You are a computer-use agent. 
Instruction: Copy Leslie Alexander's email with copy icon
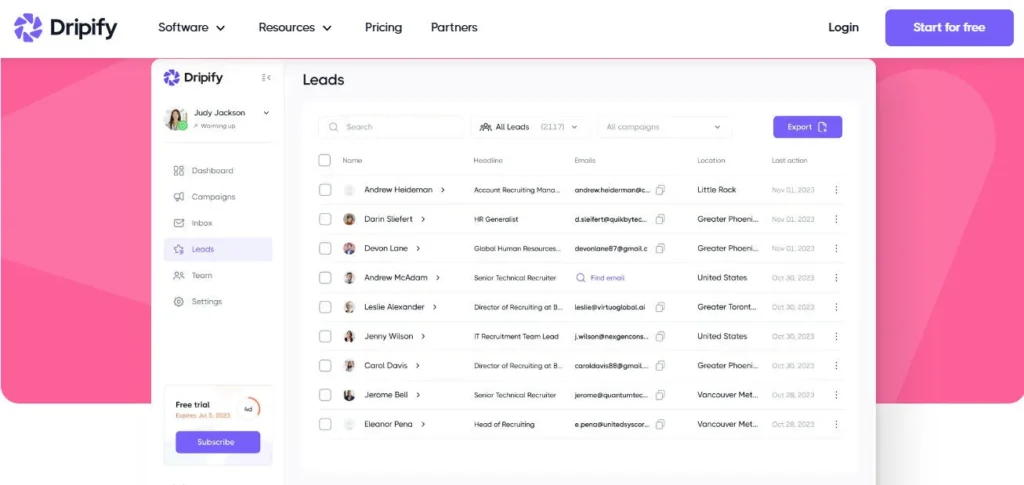pyautogui.click(x=660, y=307)
